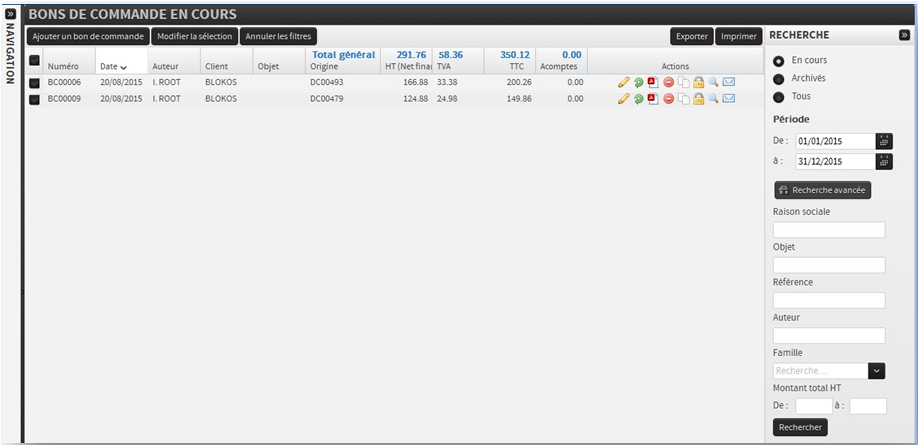919x446 pixels.
Task: Click the duplicate pages icon for BC00009
Action: pyautogui.click(x=683, y=99)
